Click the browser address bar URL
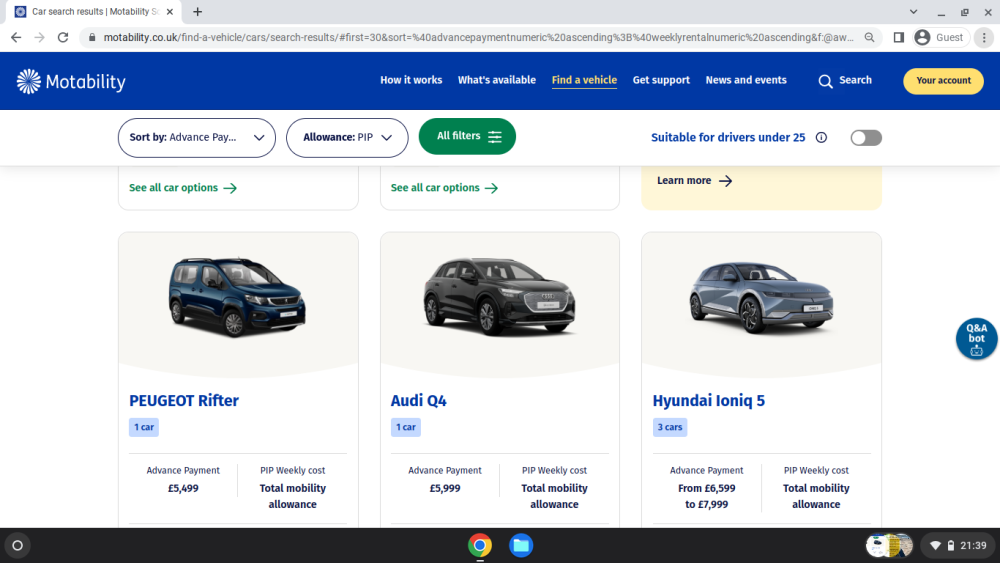 pos(478,38)
